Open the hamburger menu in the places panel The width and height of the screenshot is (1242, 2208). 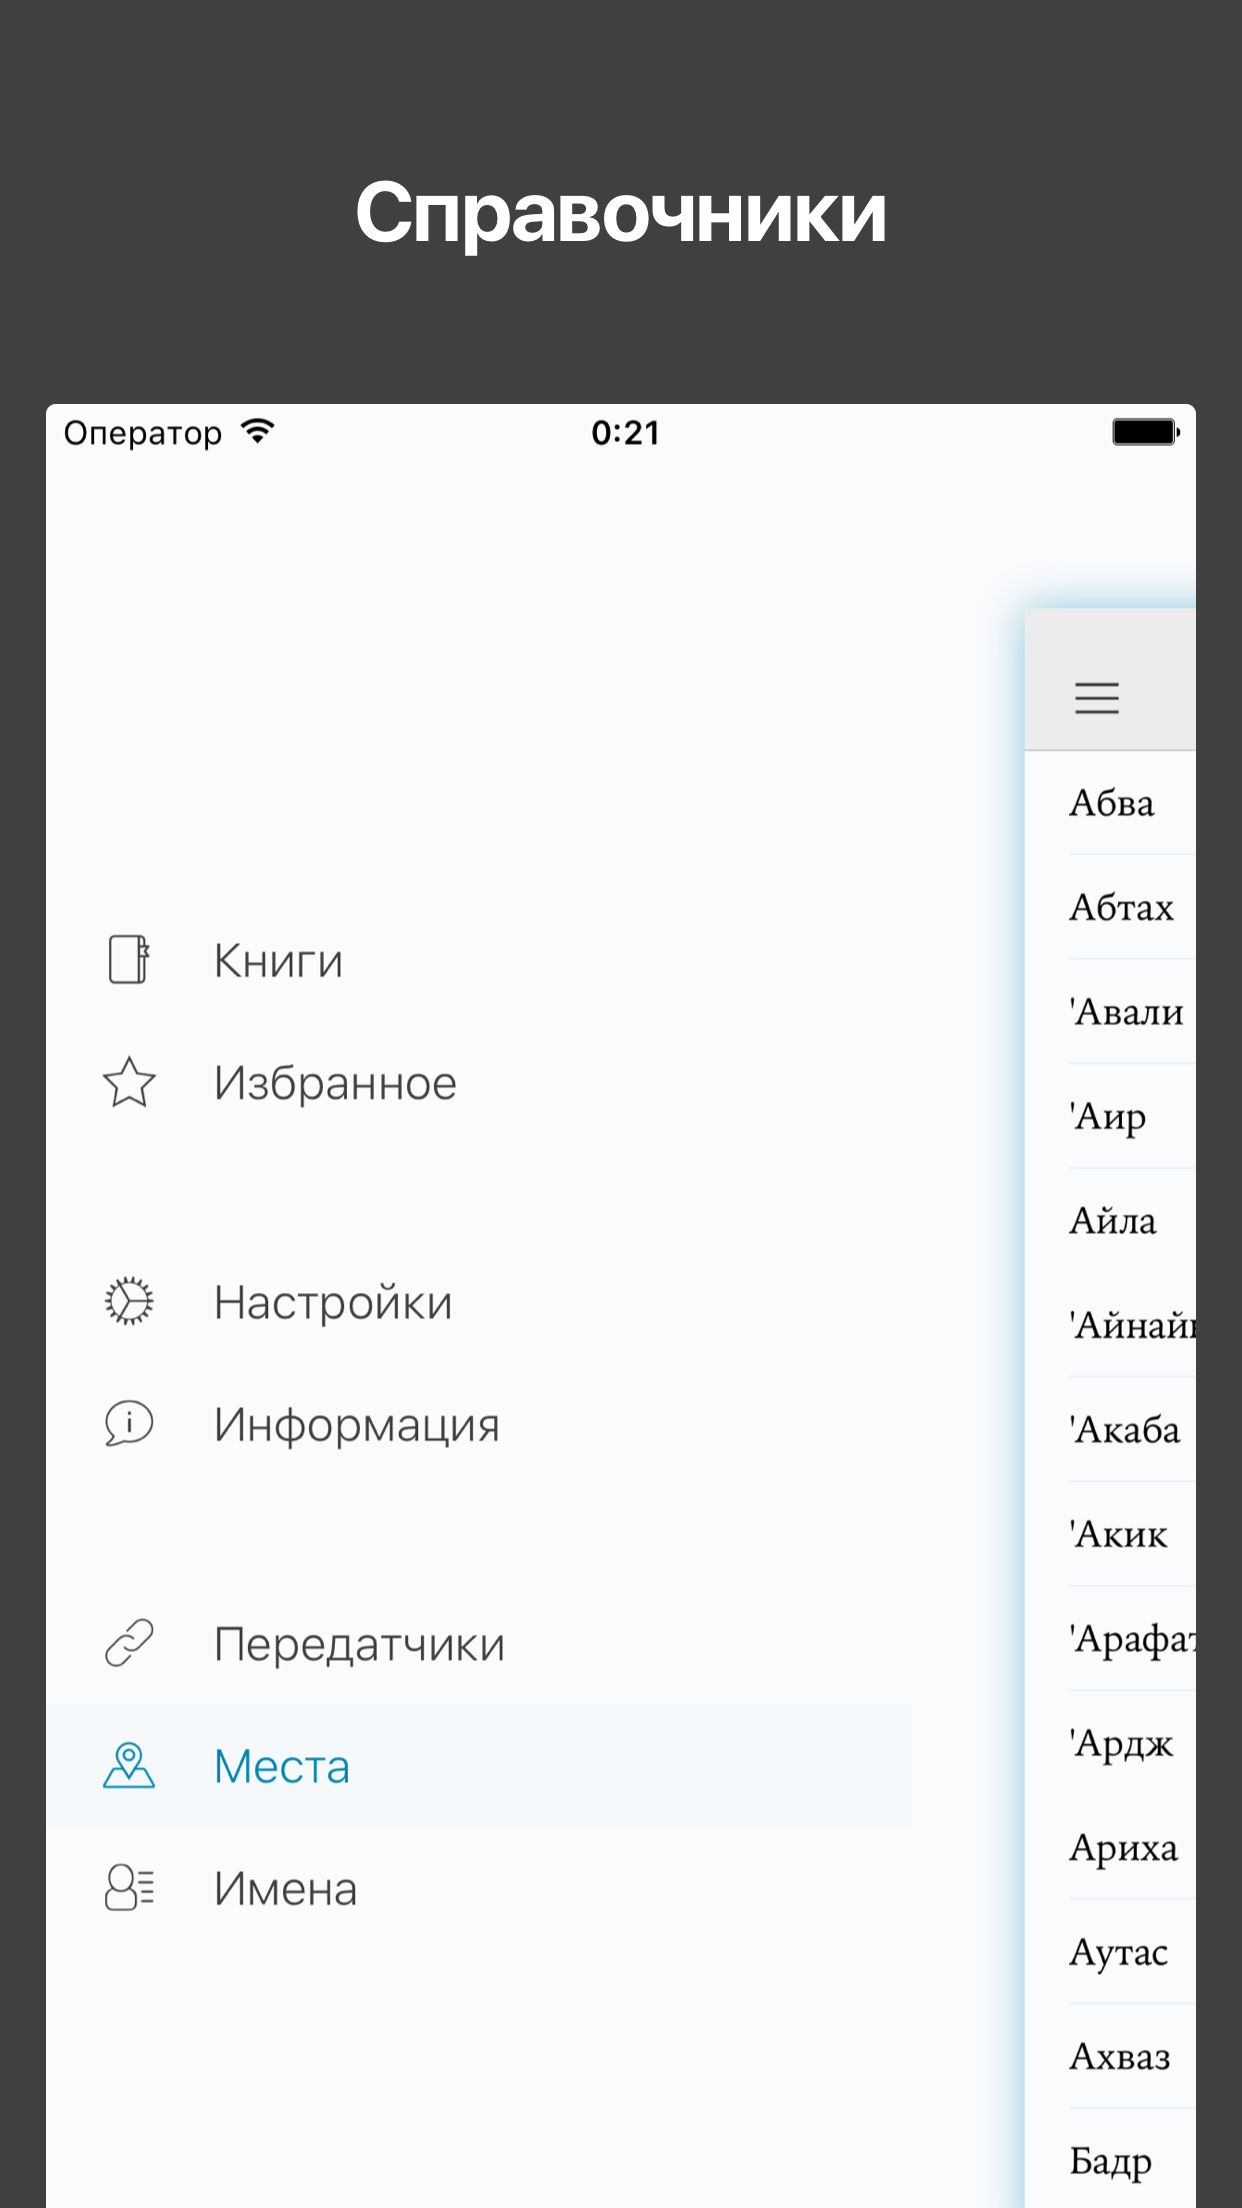1097,698
